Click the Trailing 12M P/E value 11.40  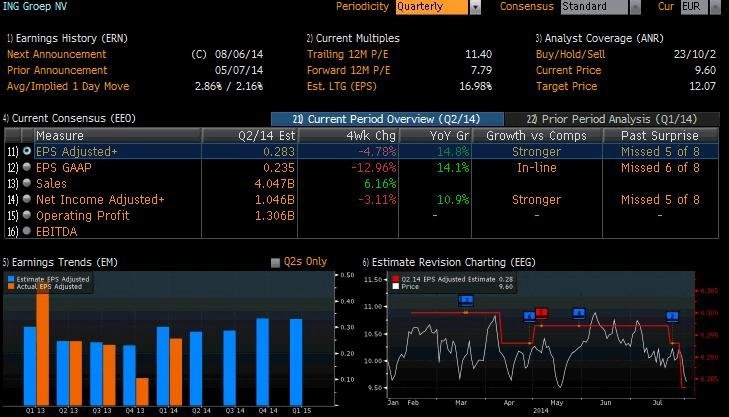tap(478, 54)
